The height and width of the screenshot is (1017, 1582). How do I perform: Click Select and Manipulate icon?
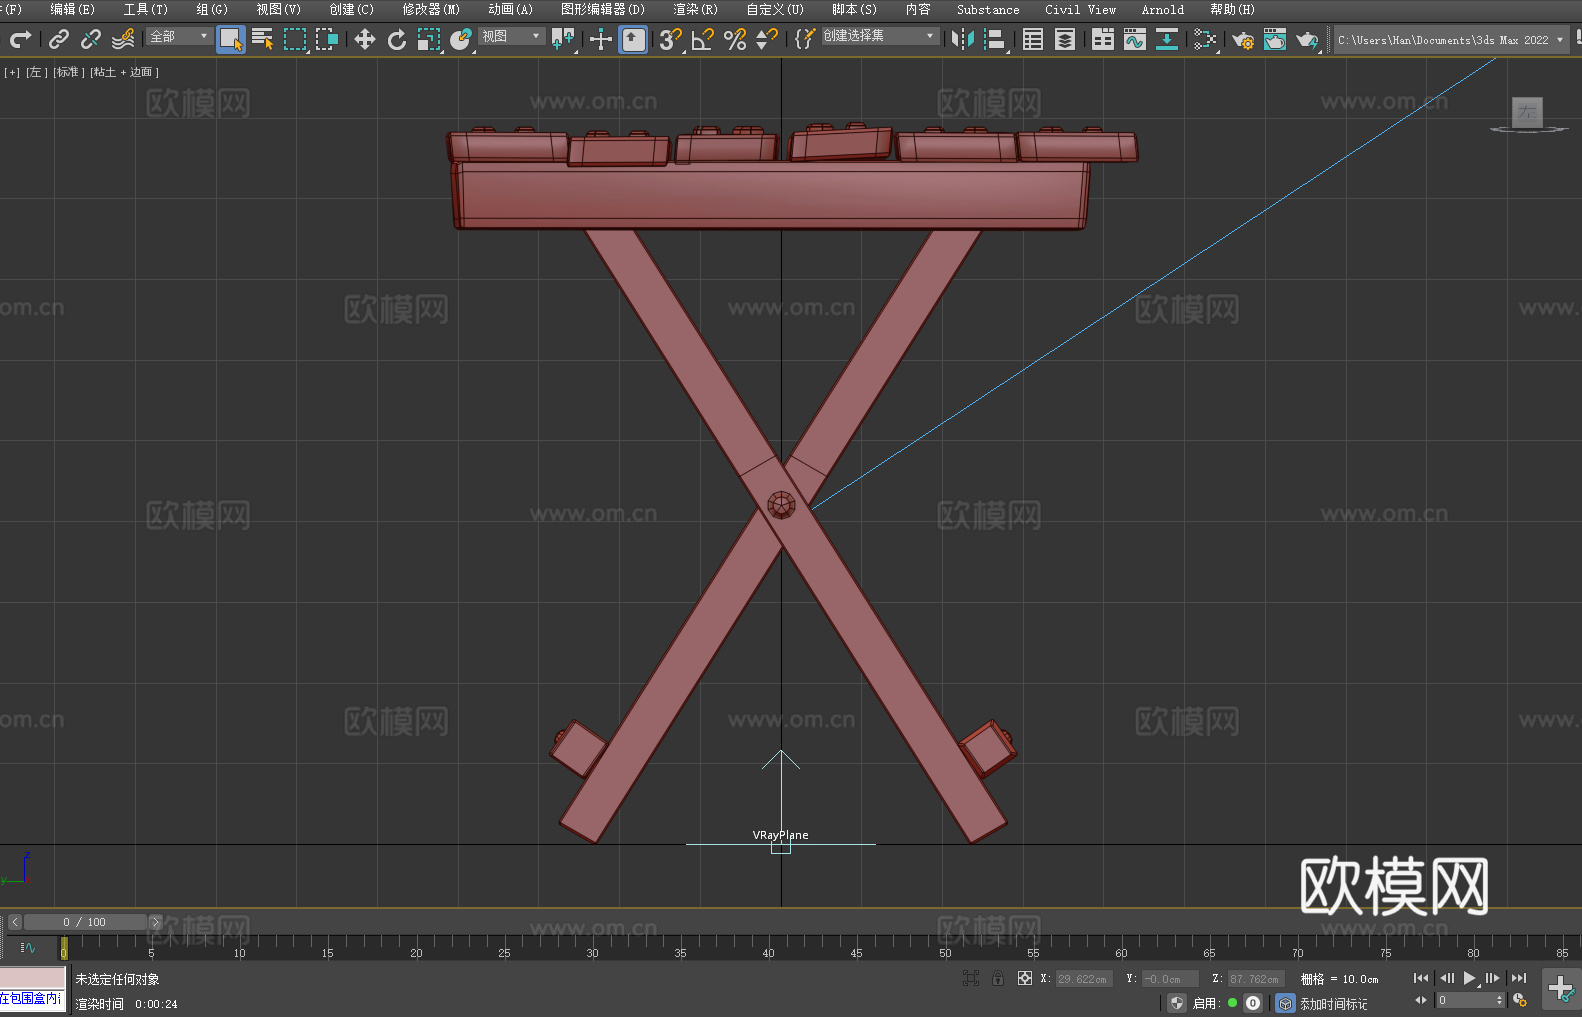600,39
